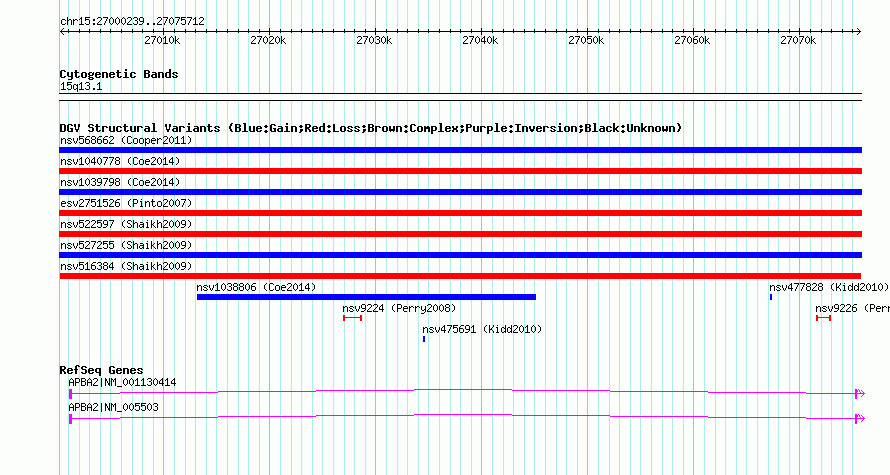The image size is (890, 475).
Task: Open nsv477828 (Kidd2010) label
Action: [829, 287]
